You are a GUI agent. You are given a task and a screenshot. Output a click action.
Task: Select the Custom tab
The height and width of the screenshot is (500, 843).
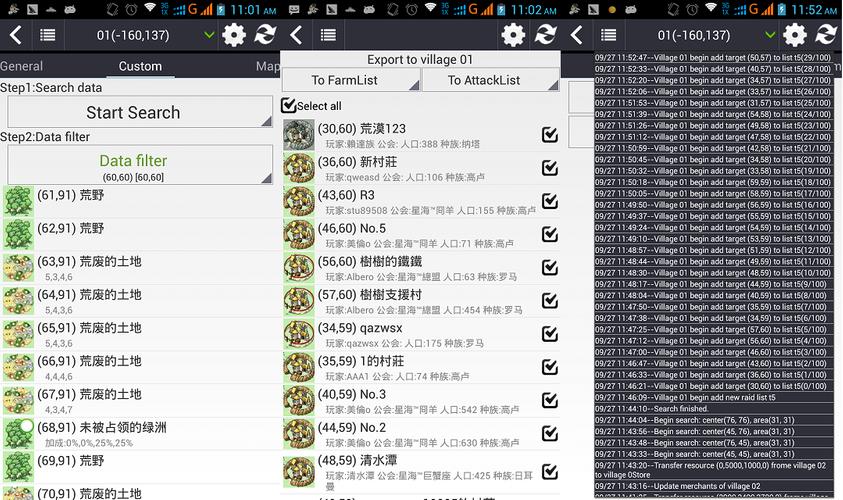[x=140, y=67]
